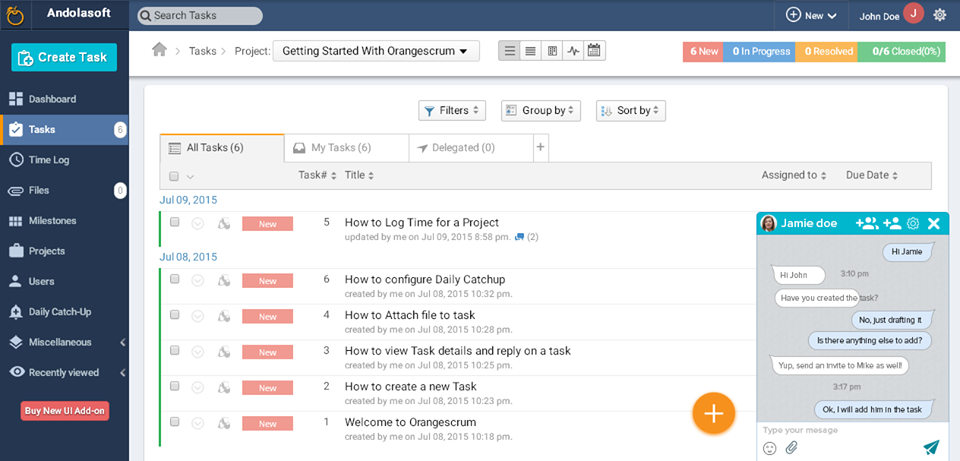Add a new tab with plus
This screenshot has height=461, width=960.
pos(541,148)
